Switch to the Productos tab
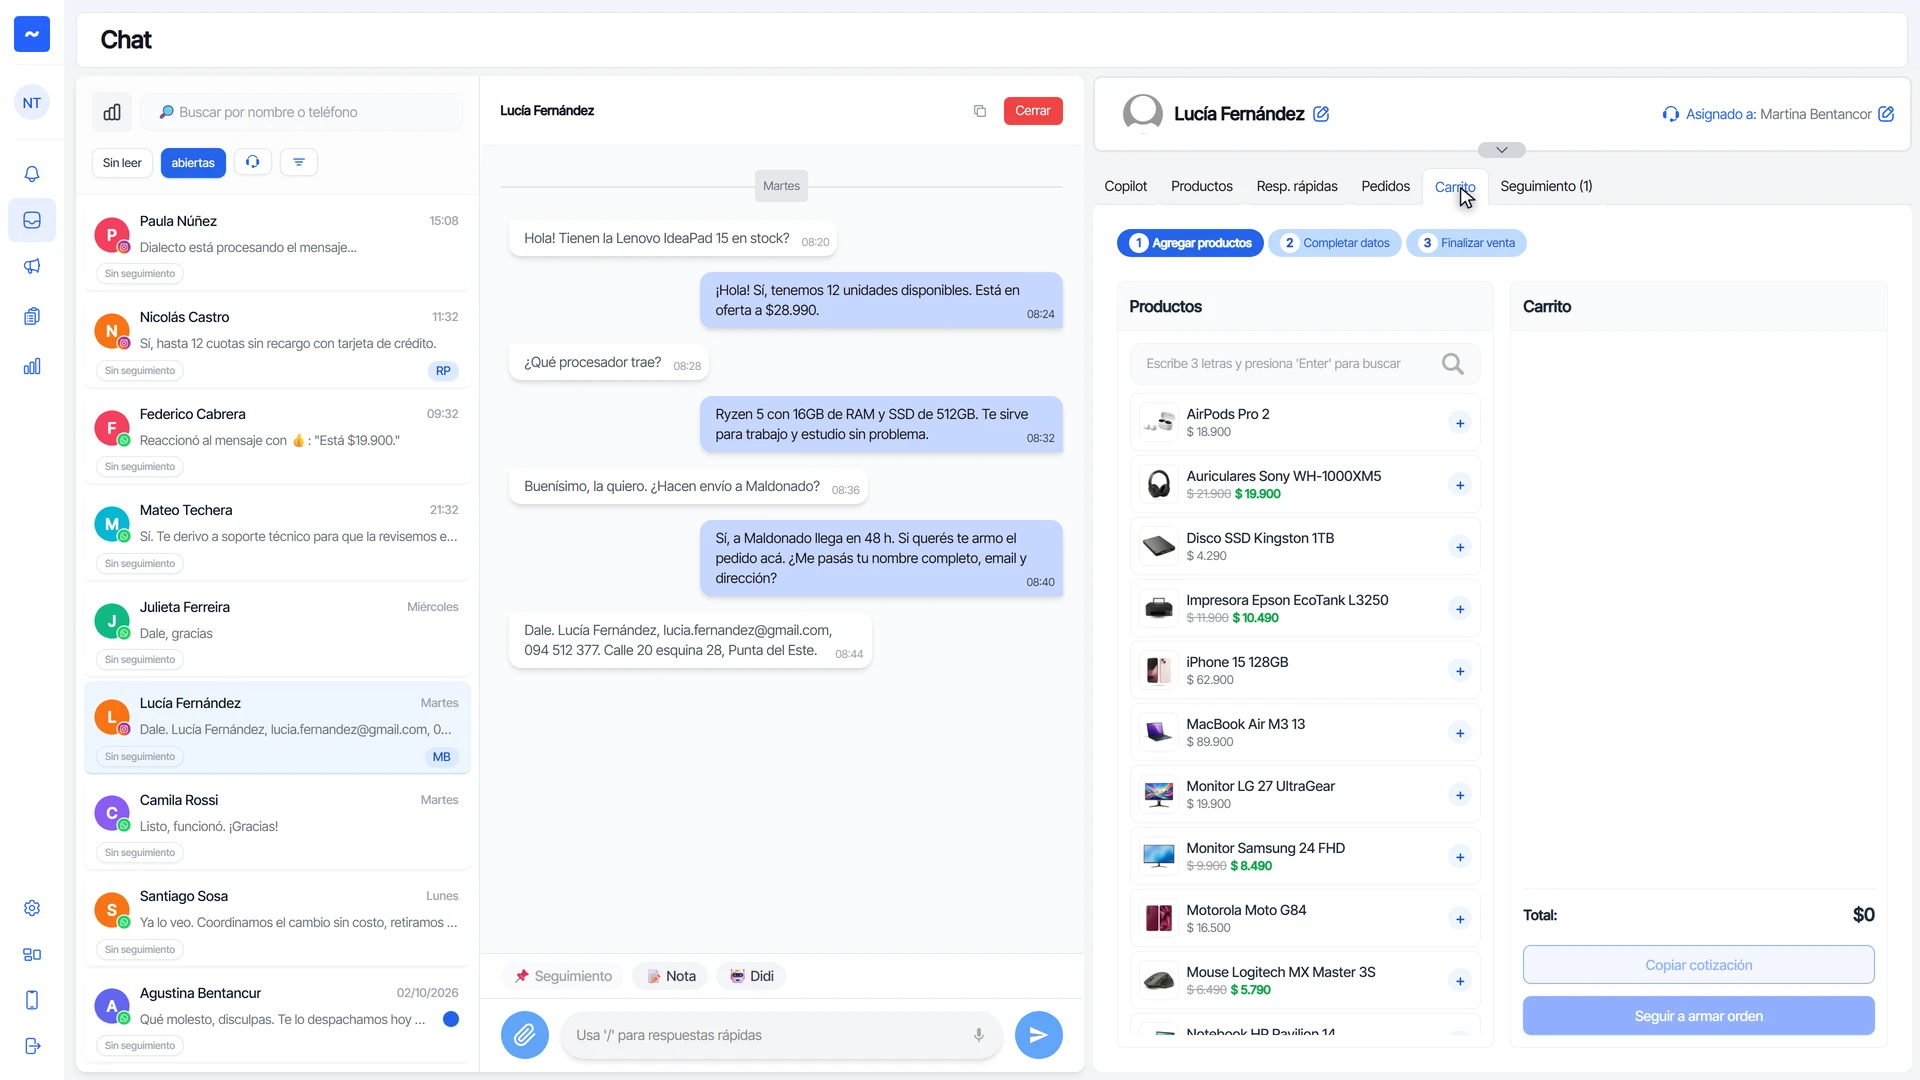The width and height of the screenshot is (1920, 1080). (x=1202, y=186)
